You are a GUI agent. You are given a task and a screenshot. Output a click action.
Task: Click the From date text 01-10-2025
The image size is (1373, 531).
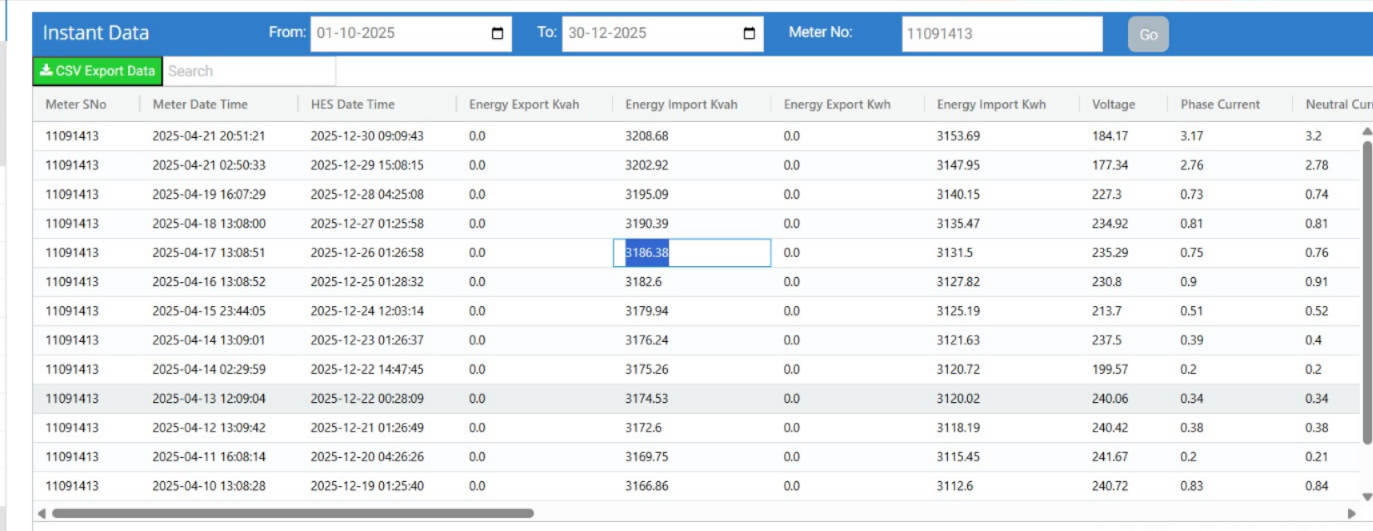pos(356,33)
